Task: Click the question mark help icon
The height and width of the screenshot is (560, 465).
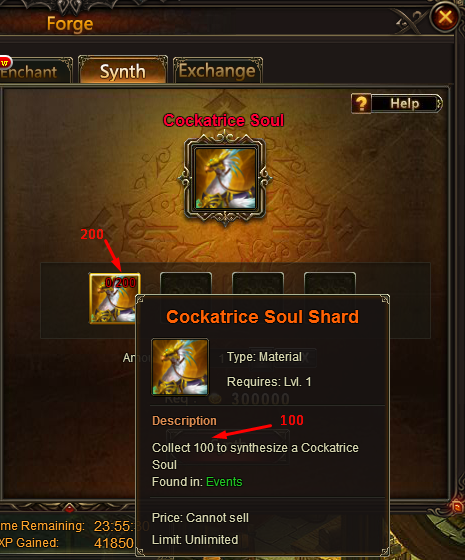Action: pyautogui.click(x=361, y=104)
